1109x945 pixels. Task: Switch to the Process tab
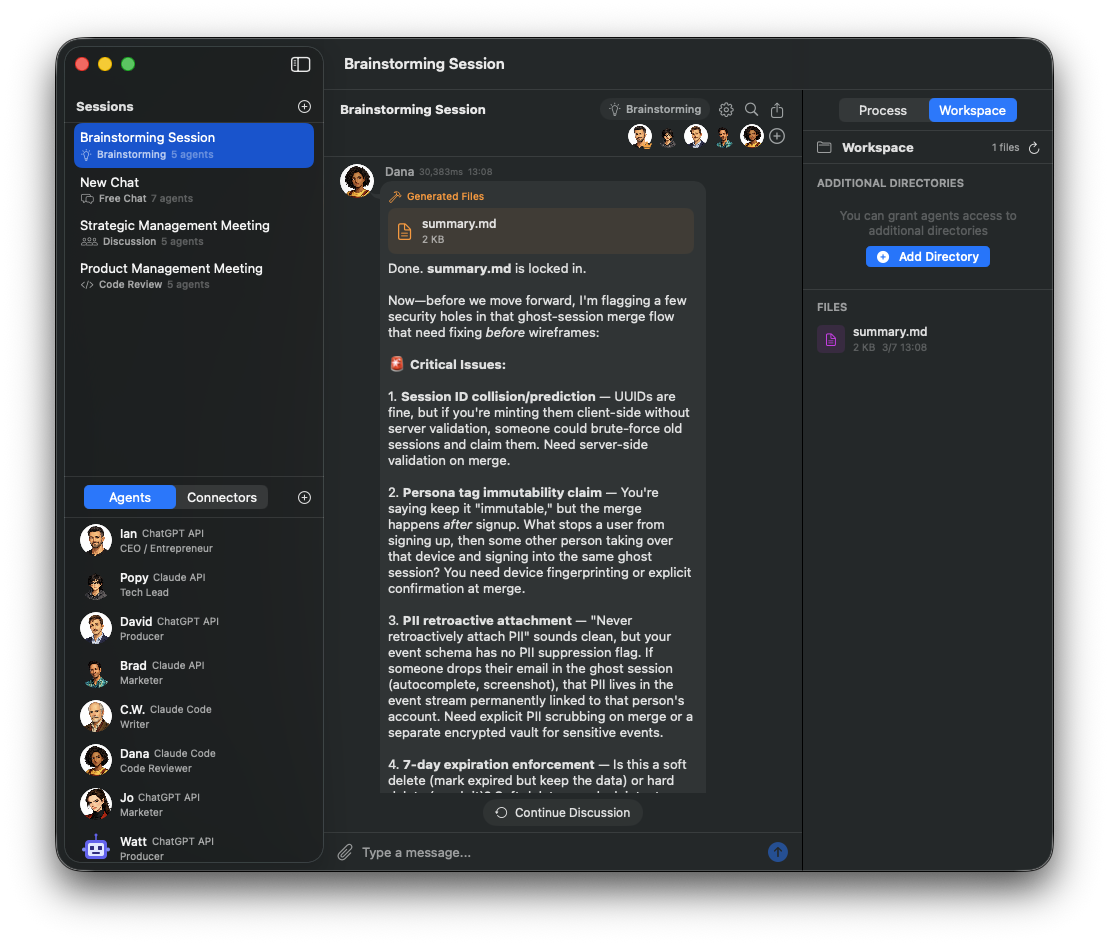tap(882, 110)
